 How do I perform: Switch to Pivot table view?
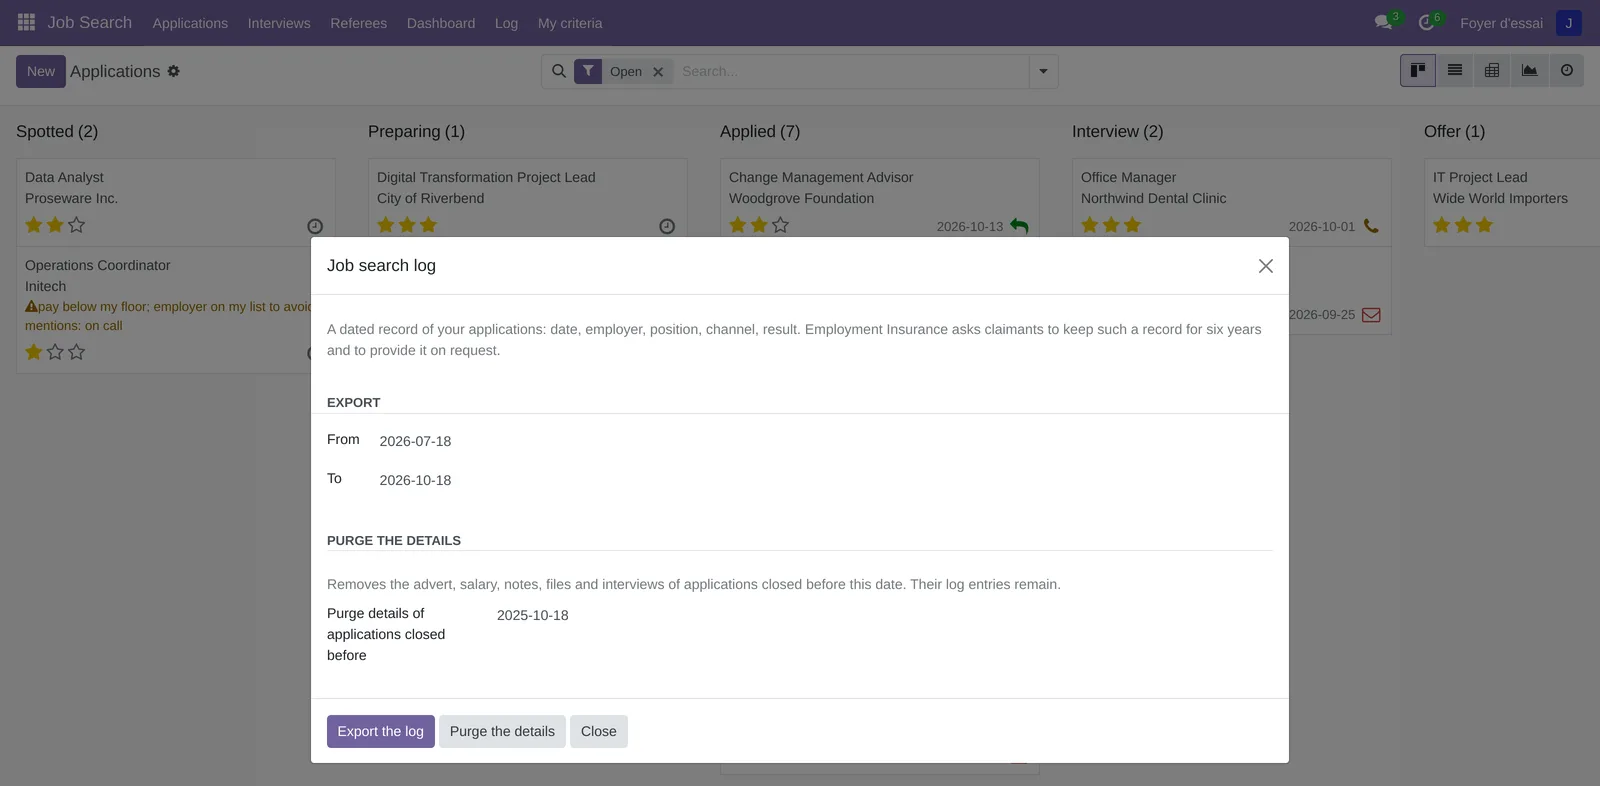1492,70
